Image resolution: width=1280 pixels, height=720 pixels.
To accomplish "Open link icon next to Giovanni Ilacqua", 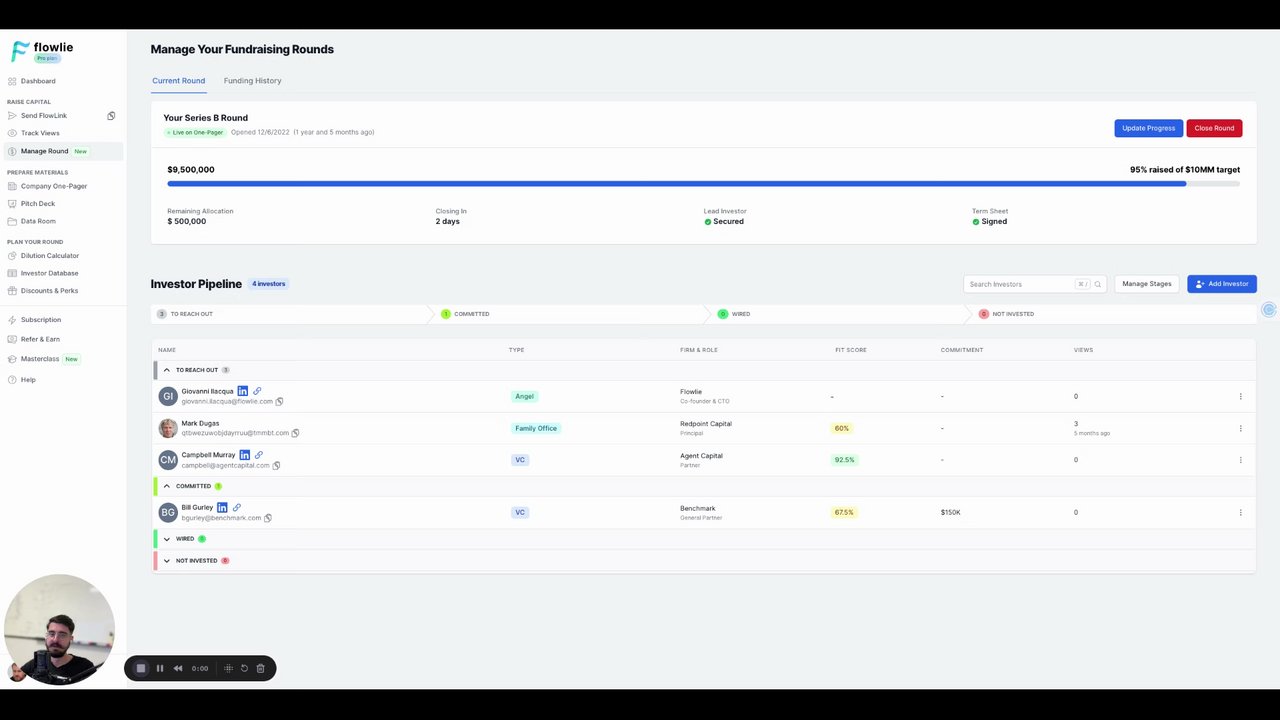I will point(257,391).
